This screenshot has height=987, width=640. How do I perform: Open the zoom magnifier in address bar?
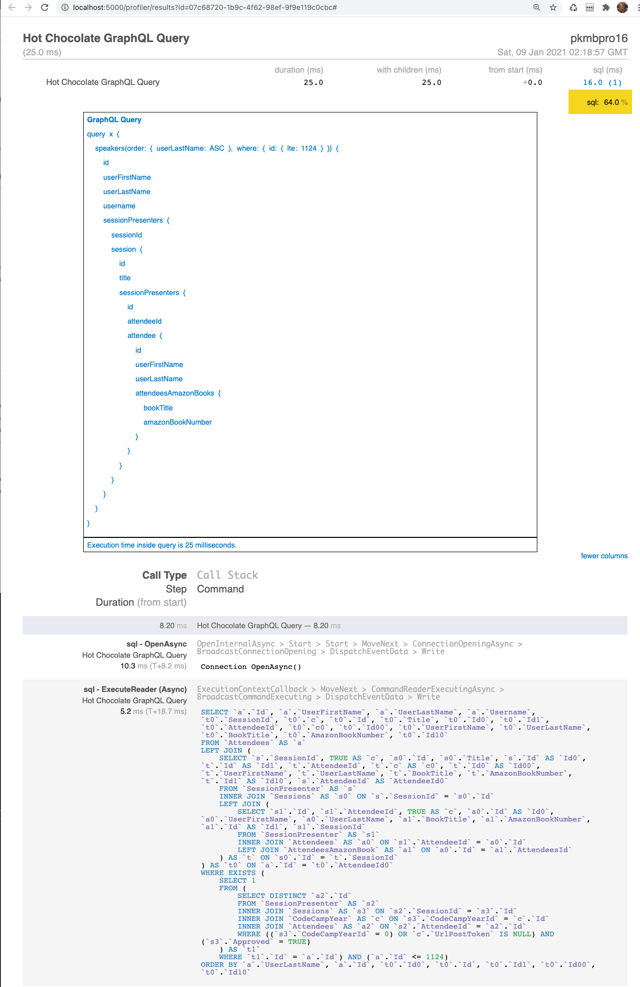(x=537, y=7)
